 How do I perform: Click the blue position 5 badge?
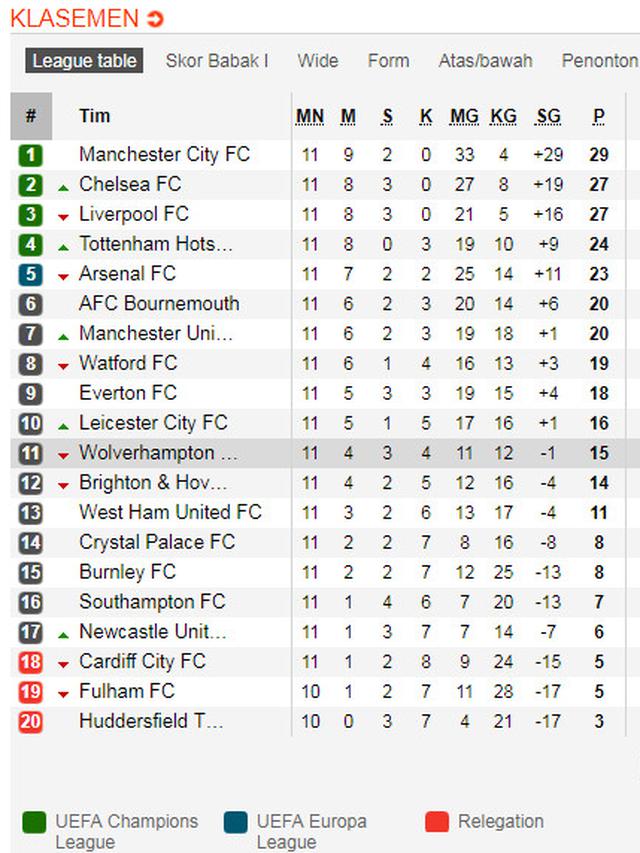point(31,274)
